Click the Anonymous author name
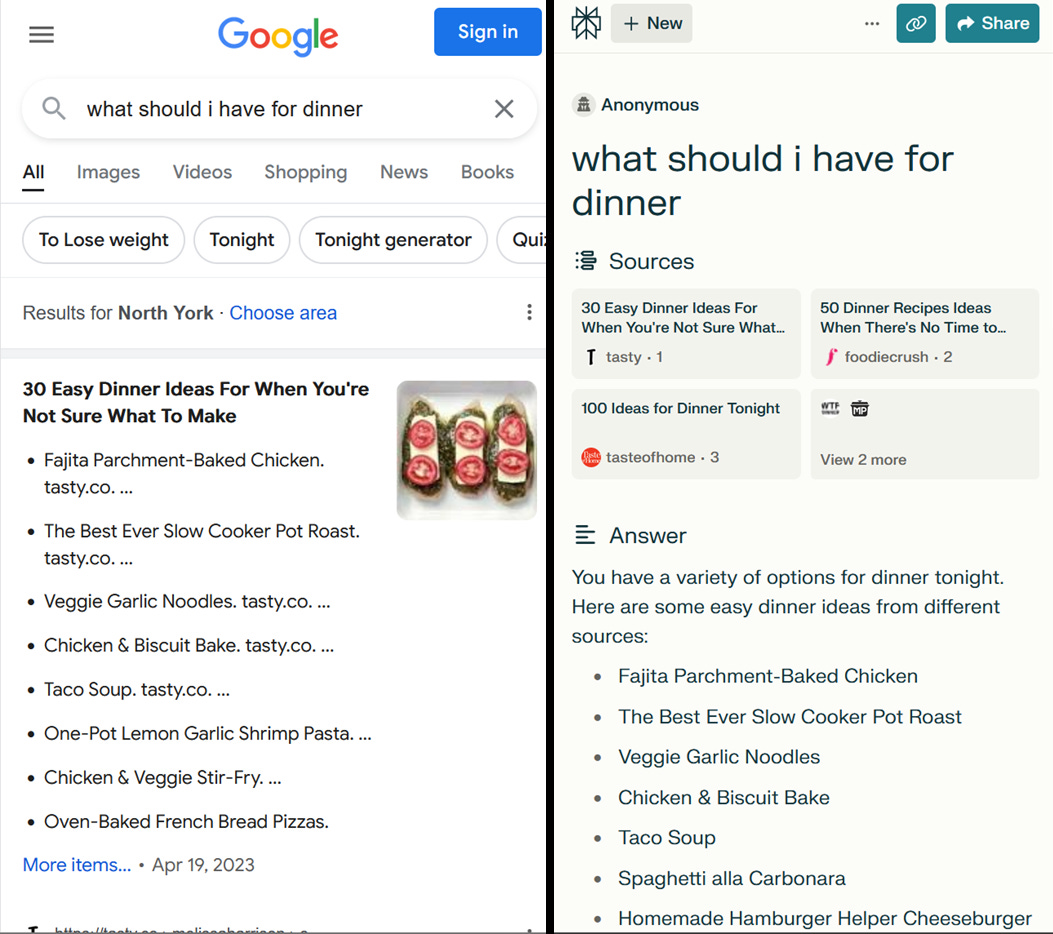 click(x=649, y=105)
